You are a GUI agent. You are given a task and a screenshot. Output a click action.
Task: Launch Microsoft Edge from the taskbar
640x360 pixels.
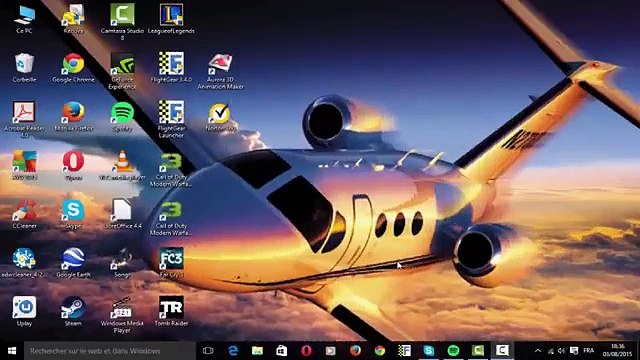tap(233, 351)
